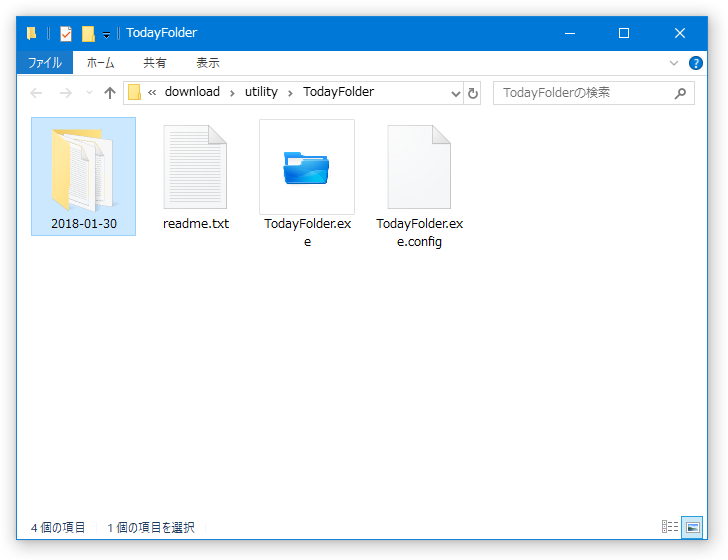Navigate to utility in address bar
This screenshot has width=728, height=560.
[261, 92]
